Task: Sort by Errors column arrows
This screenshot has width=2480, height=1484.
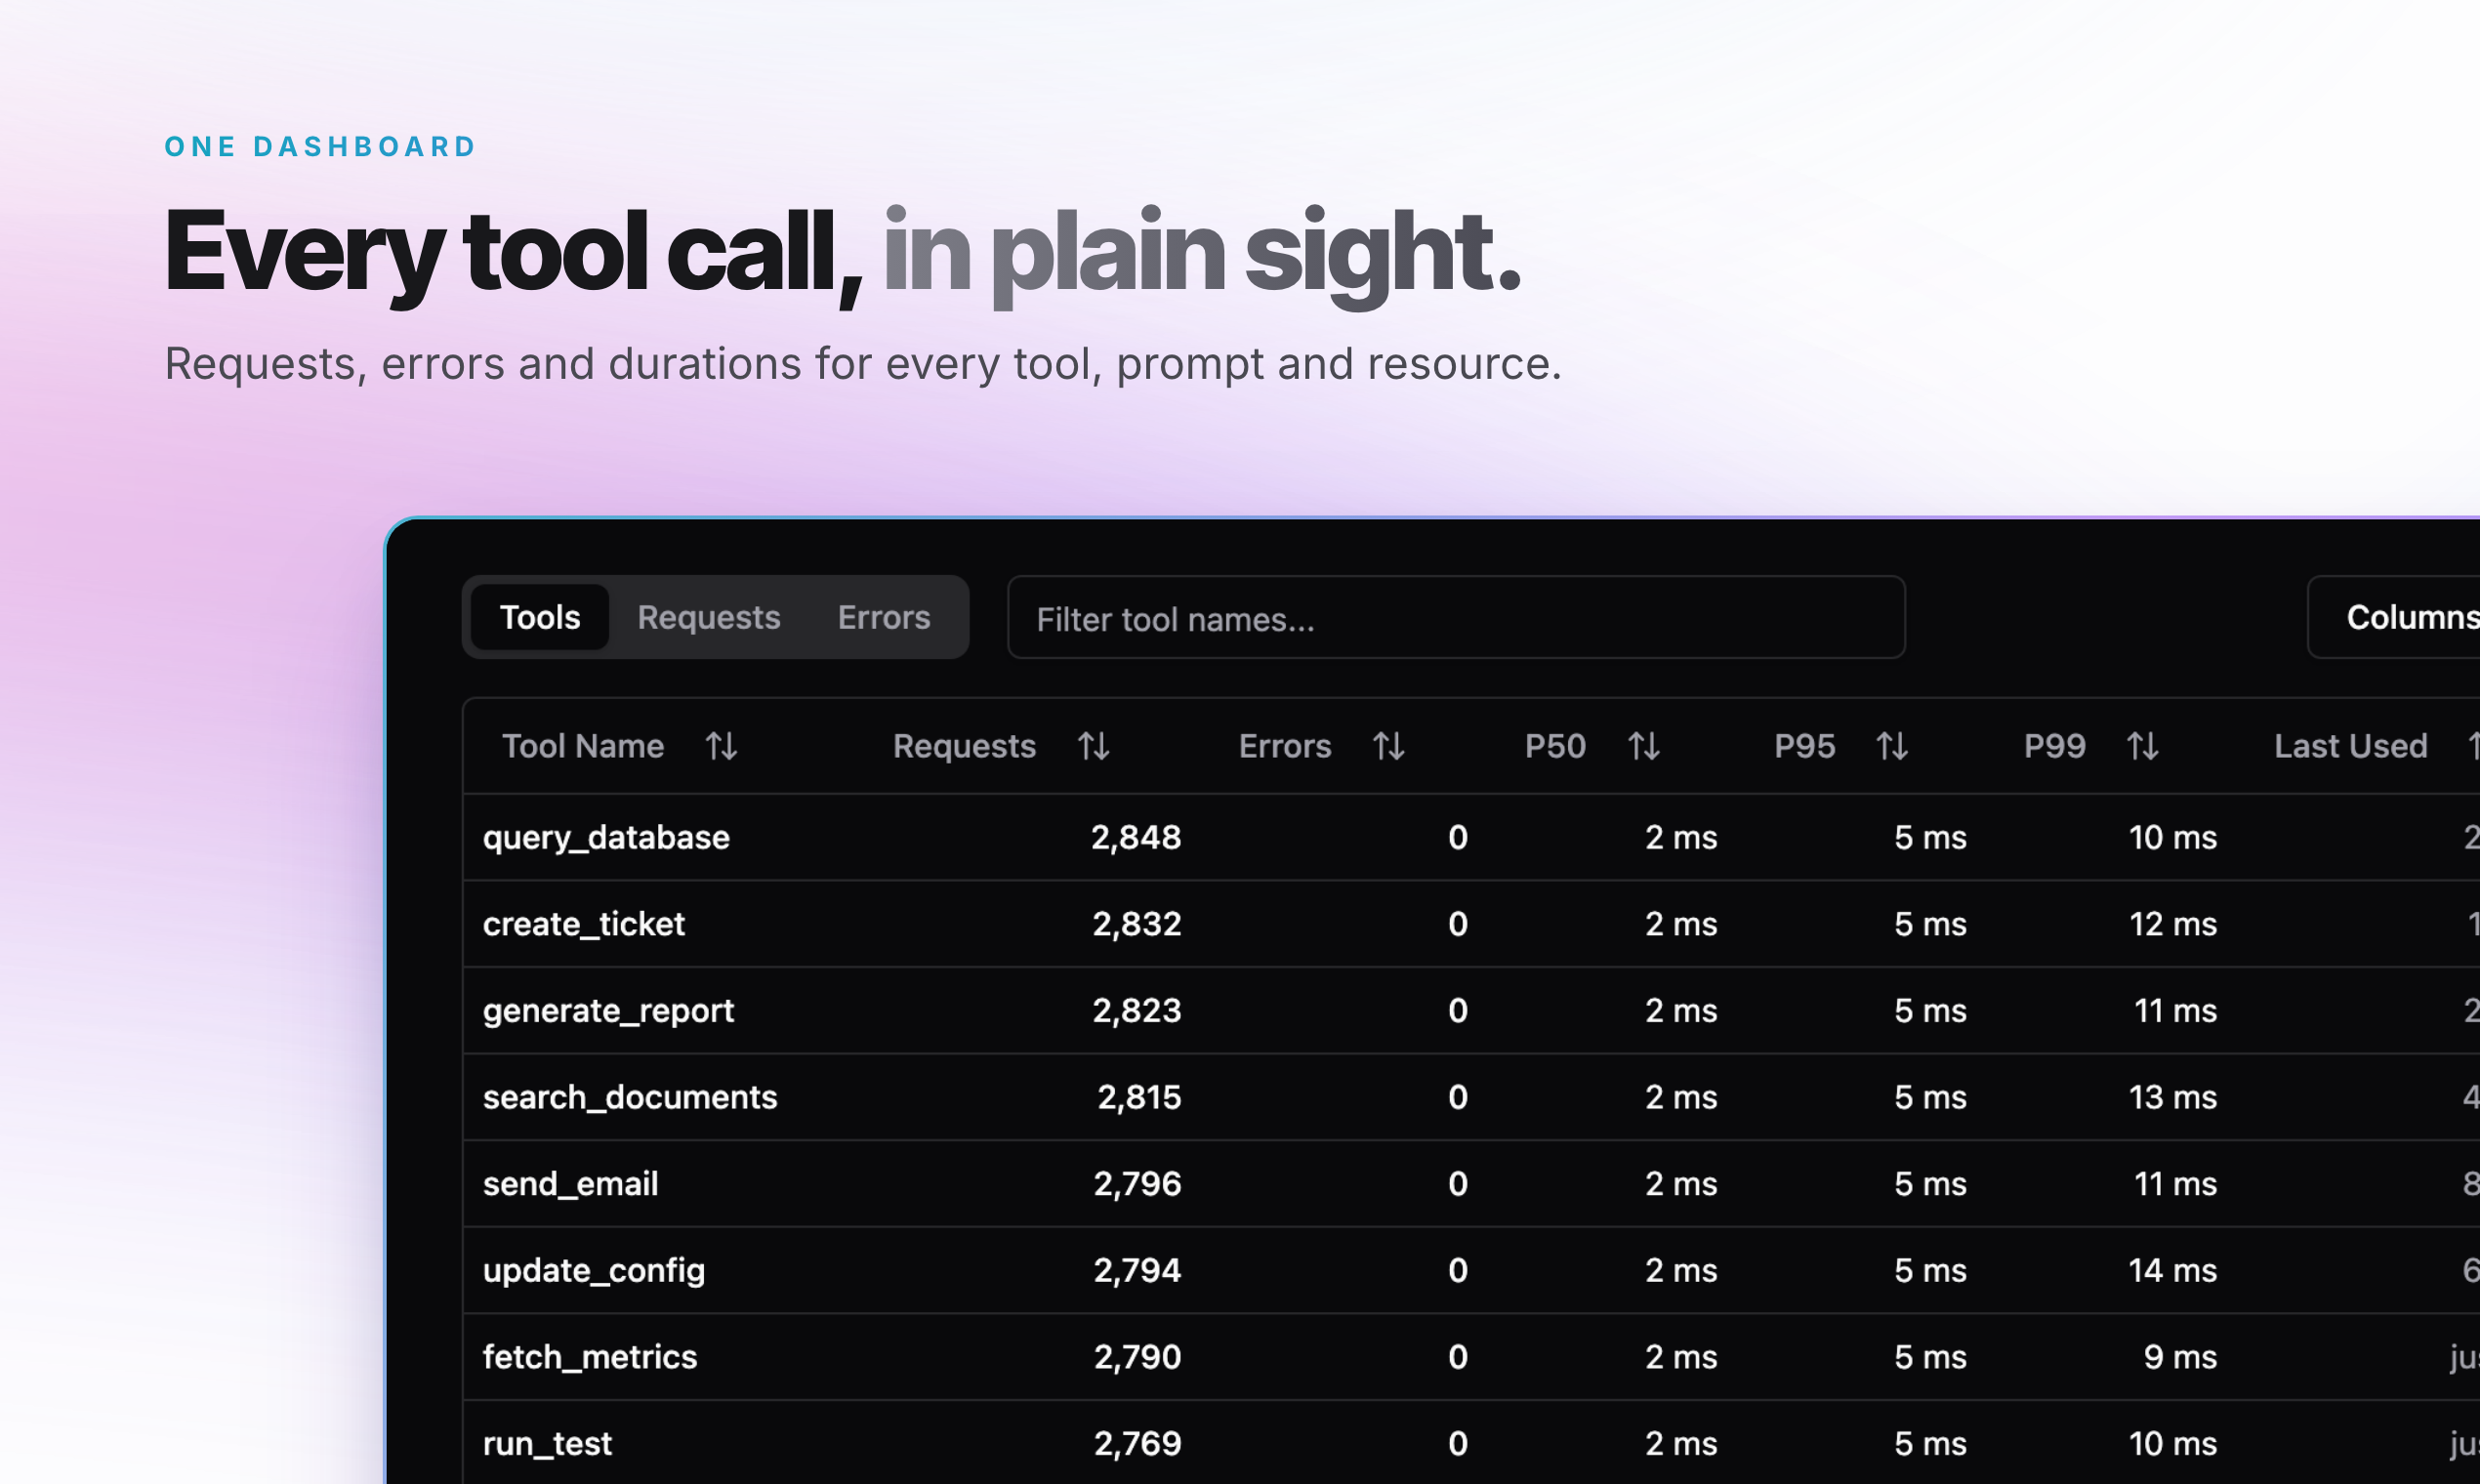Action: click(1388, 746)
